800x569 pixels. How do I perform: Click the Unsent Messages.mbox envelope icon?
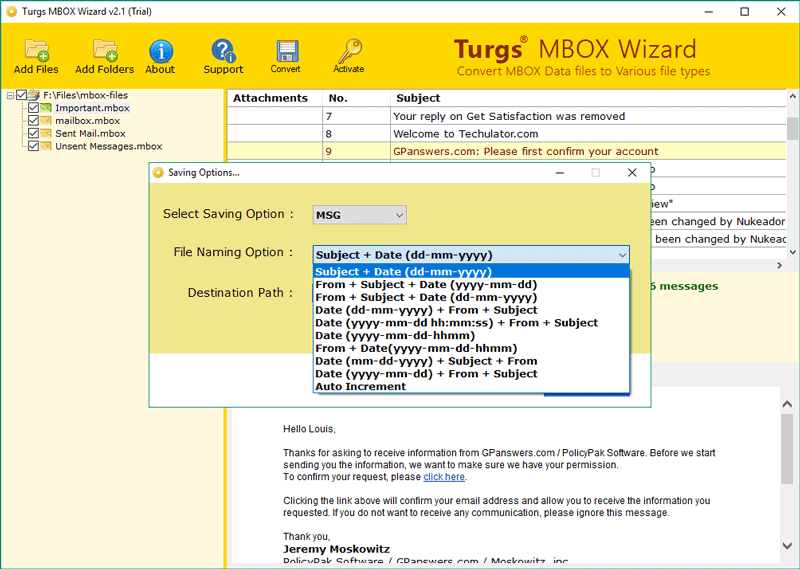46,146
